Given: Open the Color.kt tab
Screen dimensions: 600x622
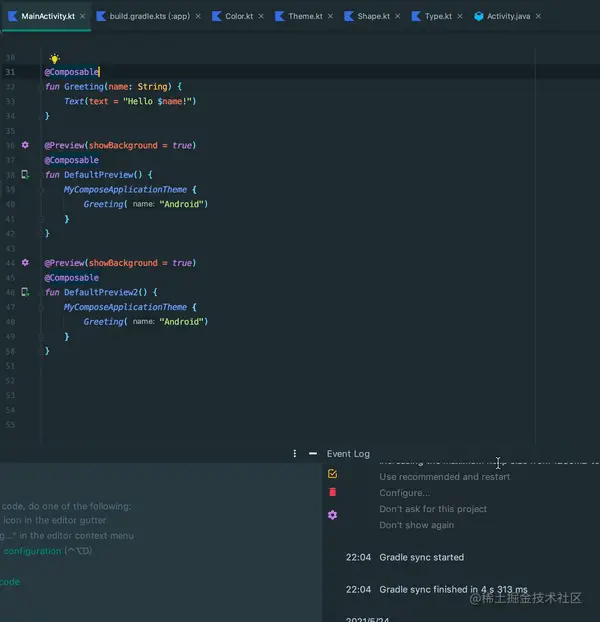Looking at the screenshot, I should [239, 16].
